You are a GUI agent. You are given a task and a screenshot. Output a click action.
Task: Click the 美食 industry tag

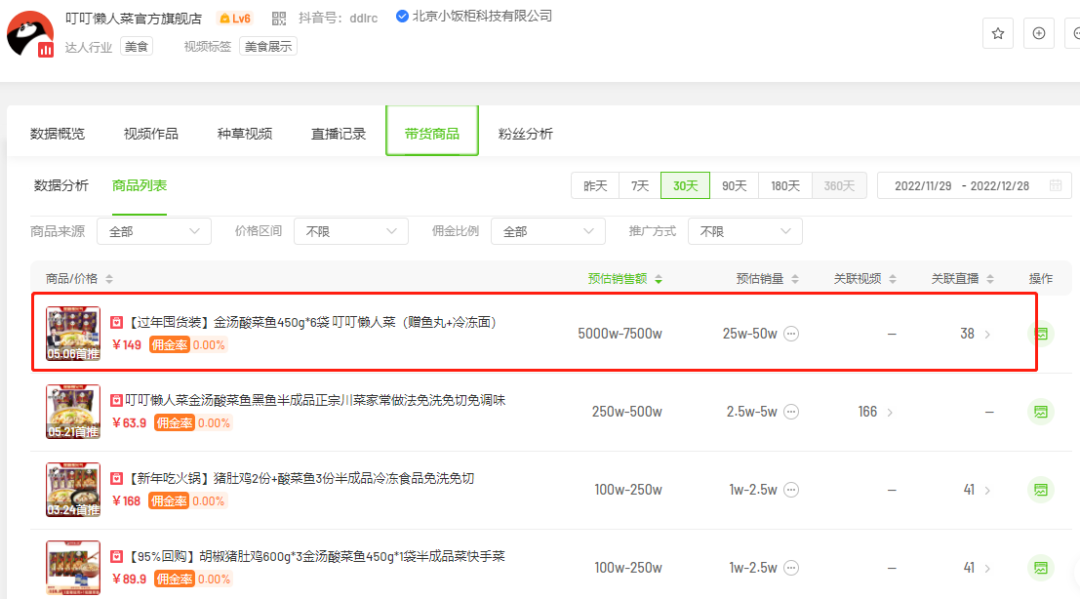pos(136,46)
